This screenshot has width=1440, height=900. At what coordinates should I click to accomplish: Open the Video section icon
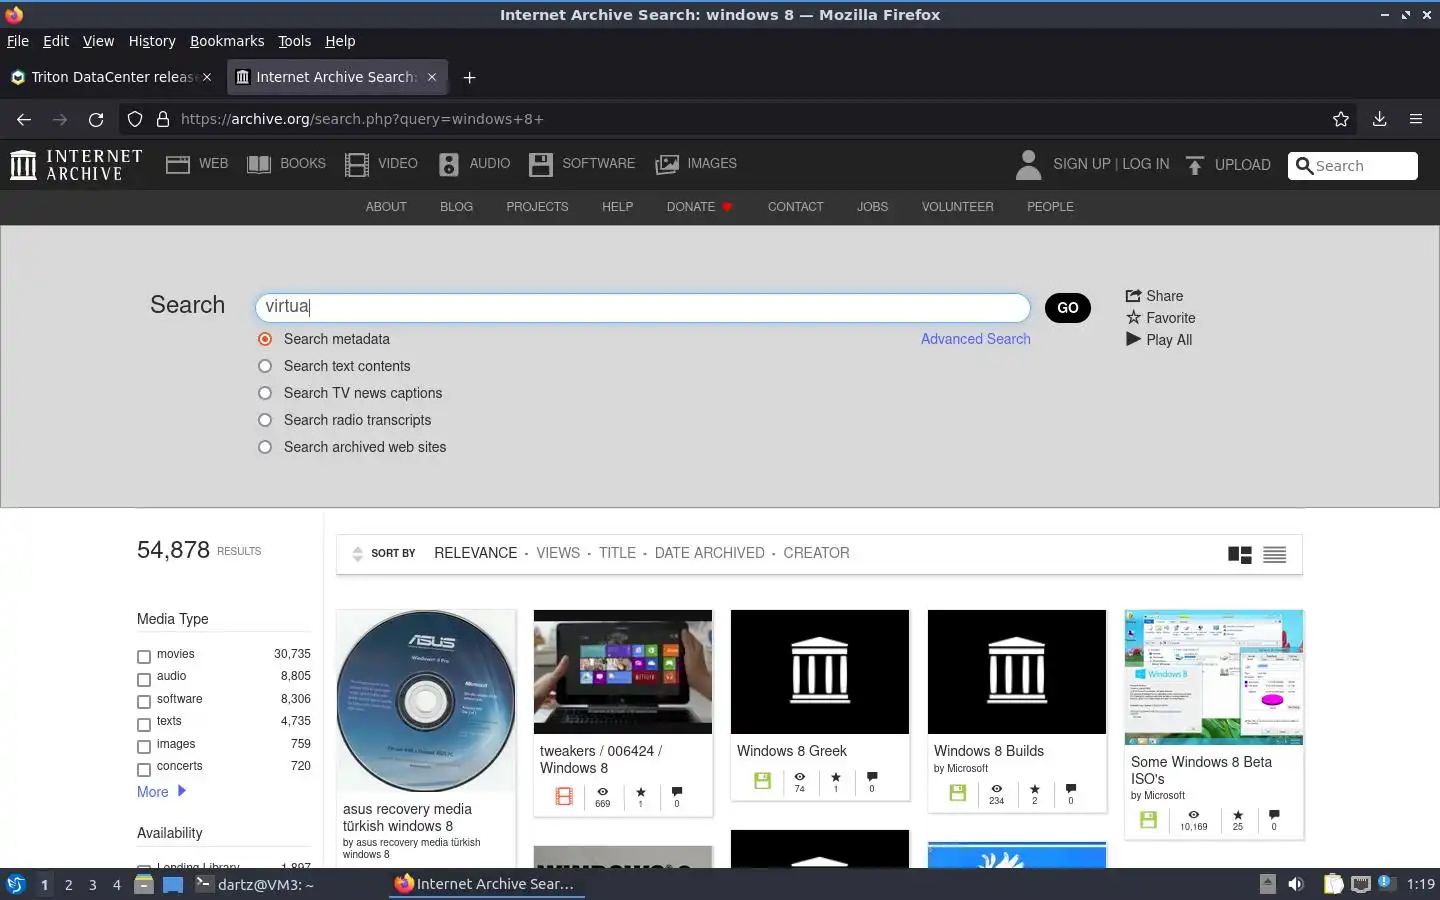(x=357, y=164)
